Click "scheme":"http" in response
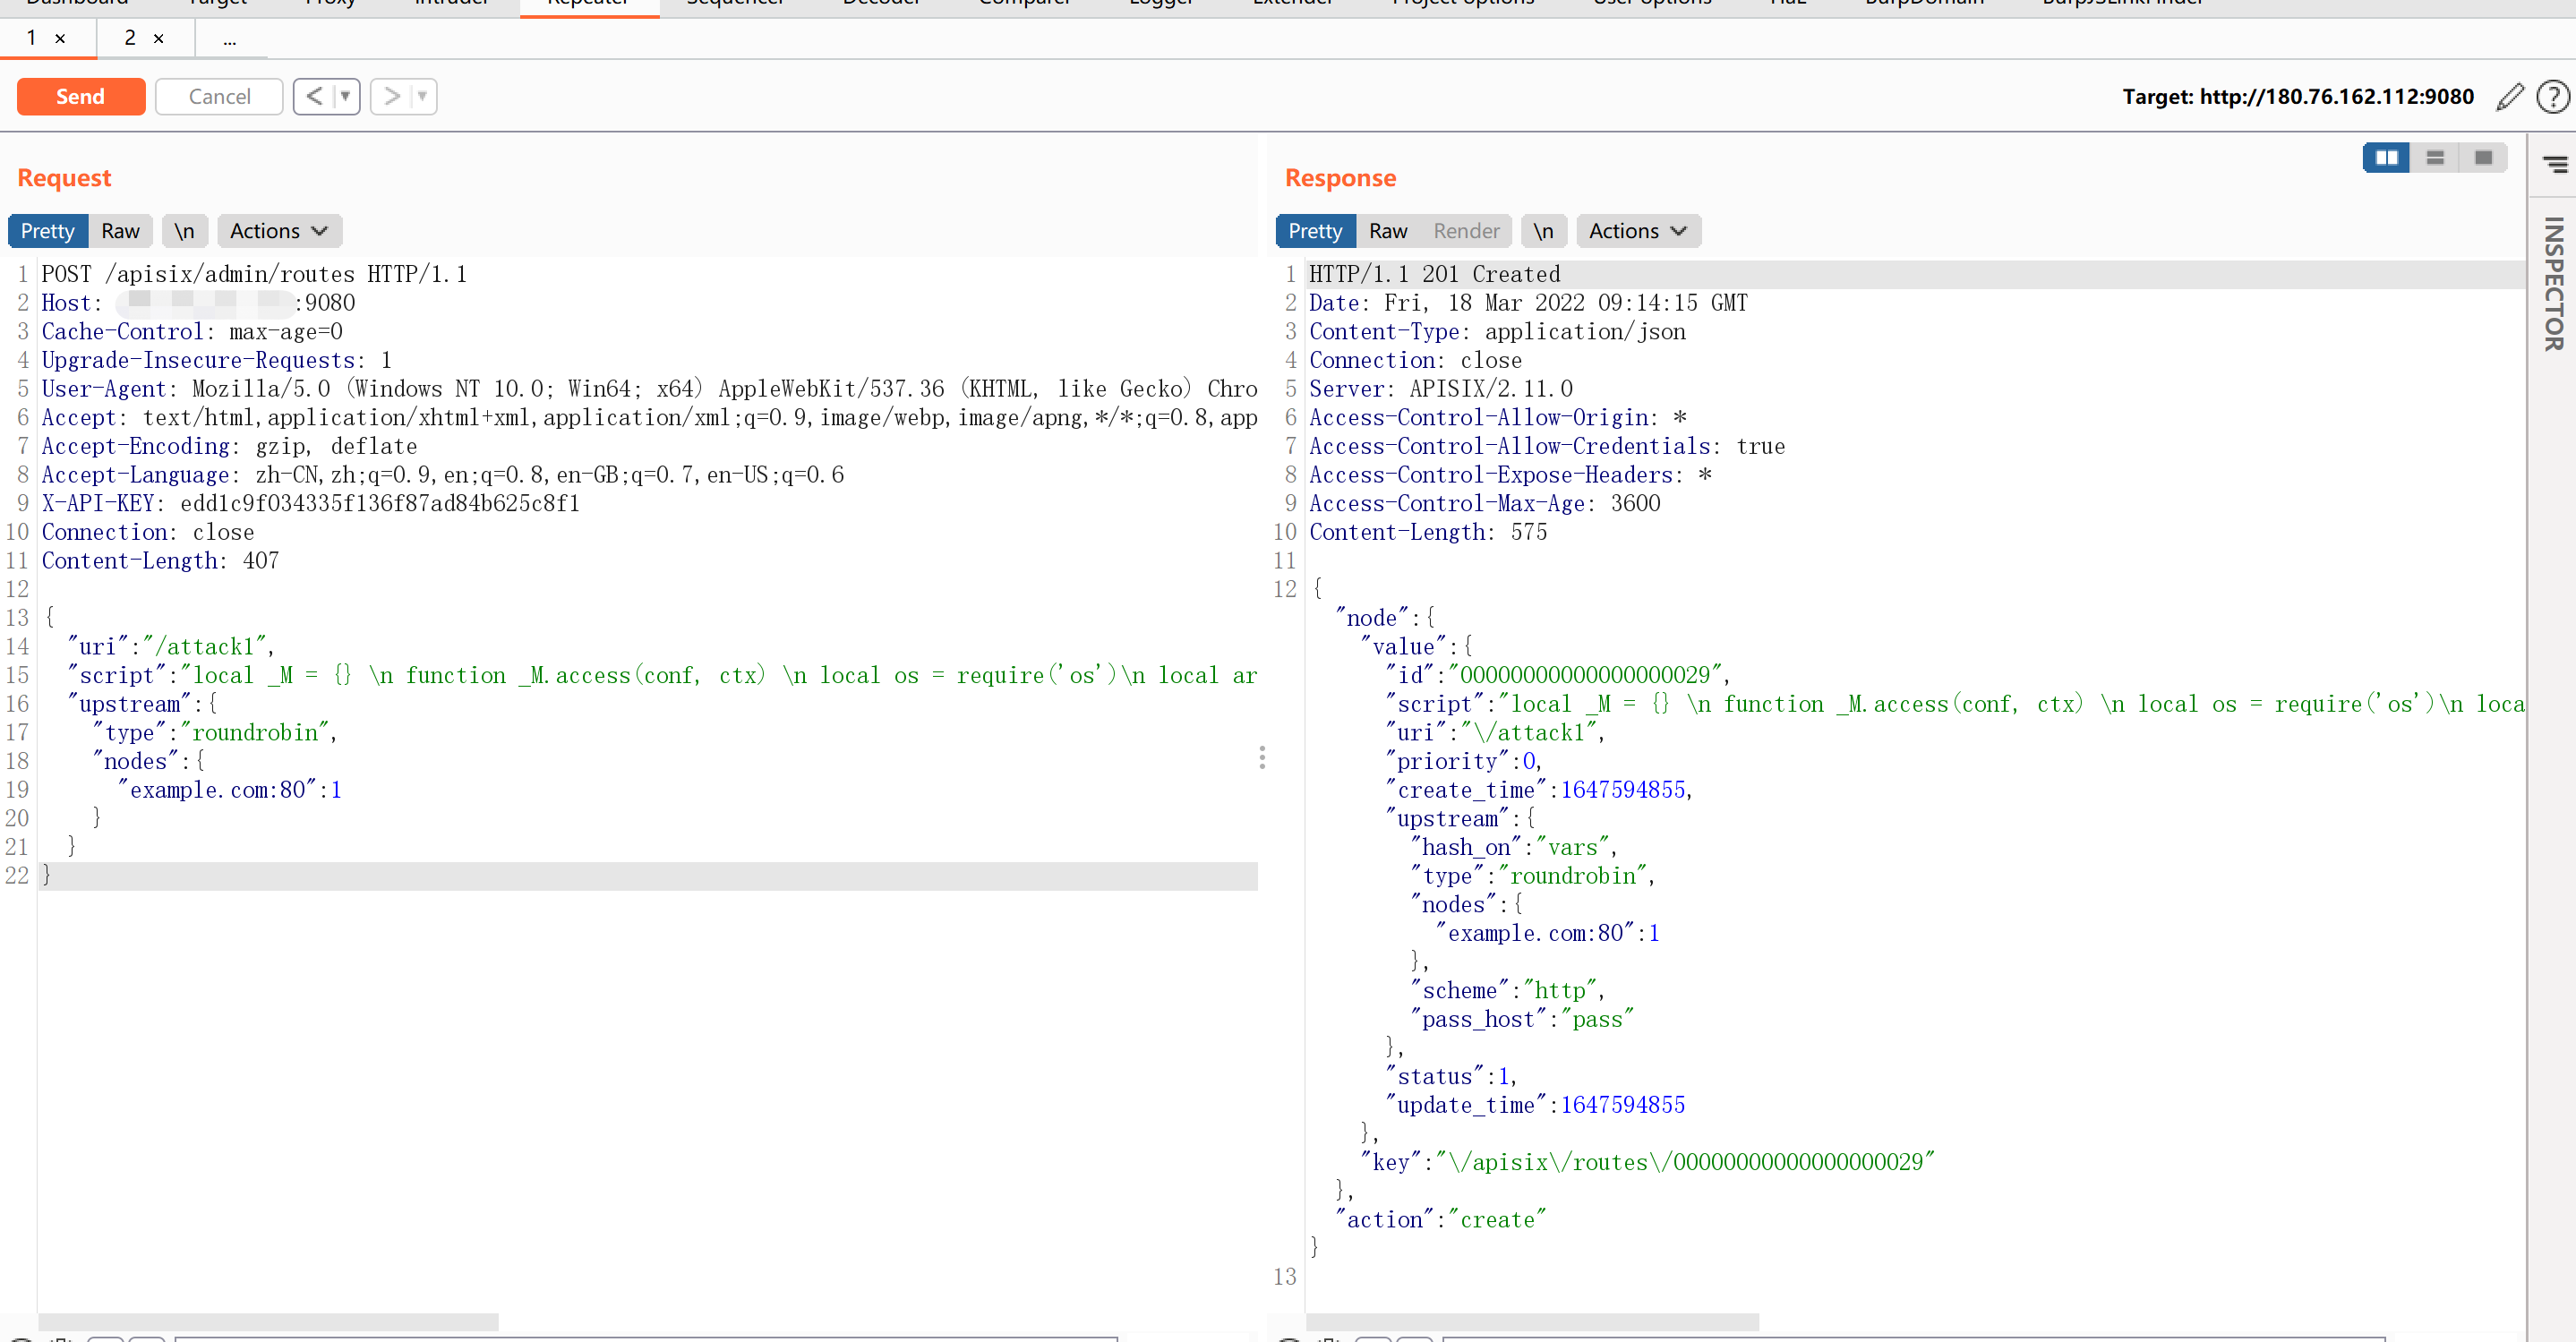2576x1342 pixels. [1507, 991]
